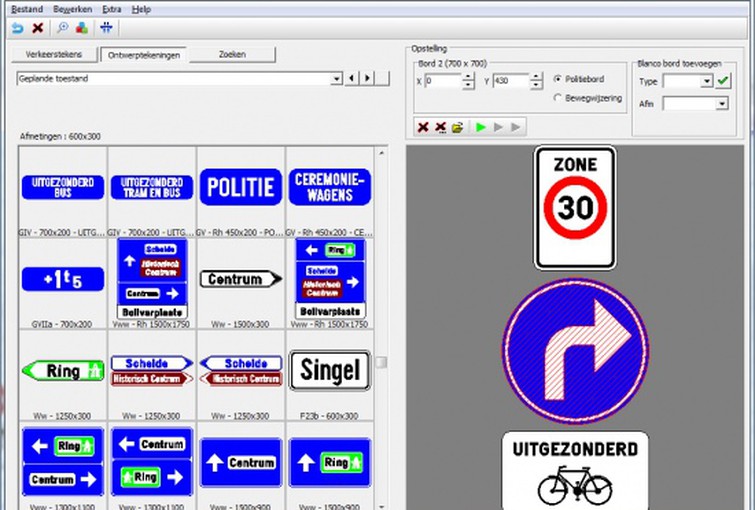Click the X coordinate input field

443,81
